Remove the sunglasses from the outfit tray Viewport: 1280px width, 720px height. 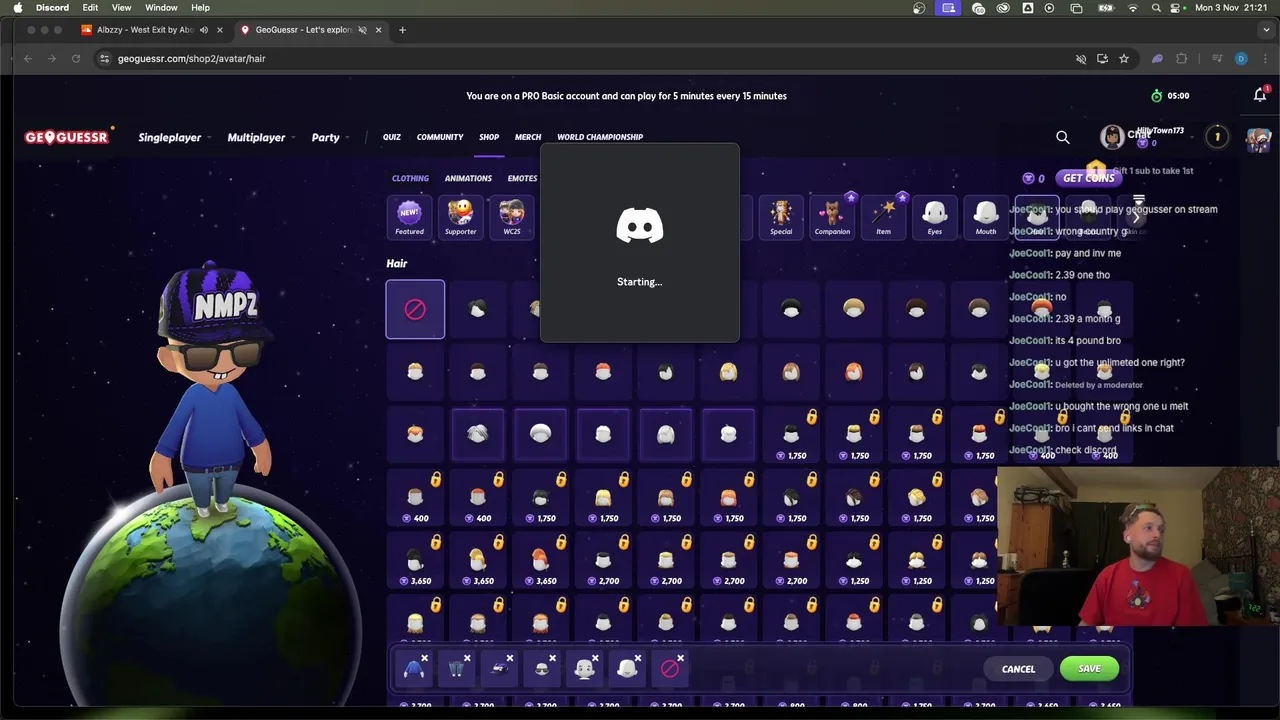[x=552, y=658]
